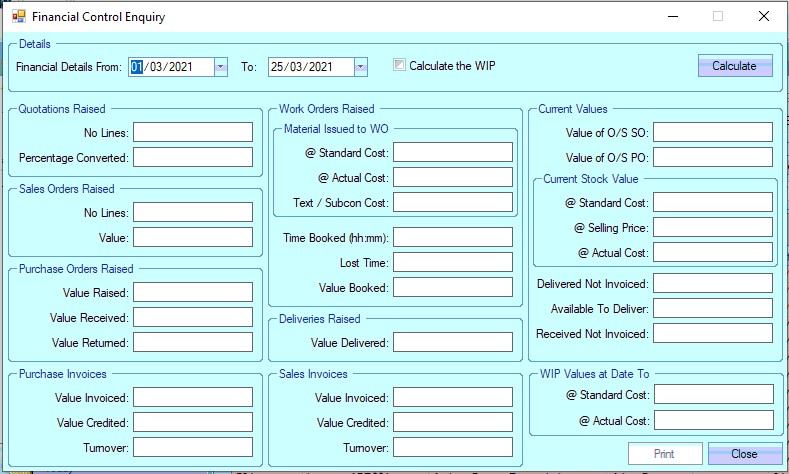Click the Quotations Raised No Lines field
Image resolution: width=789 pixels, height=474 pixels.
(193, 132)
